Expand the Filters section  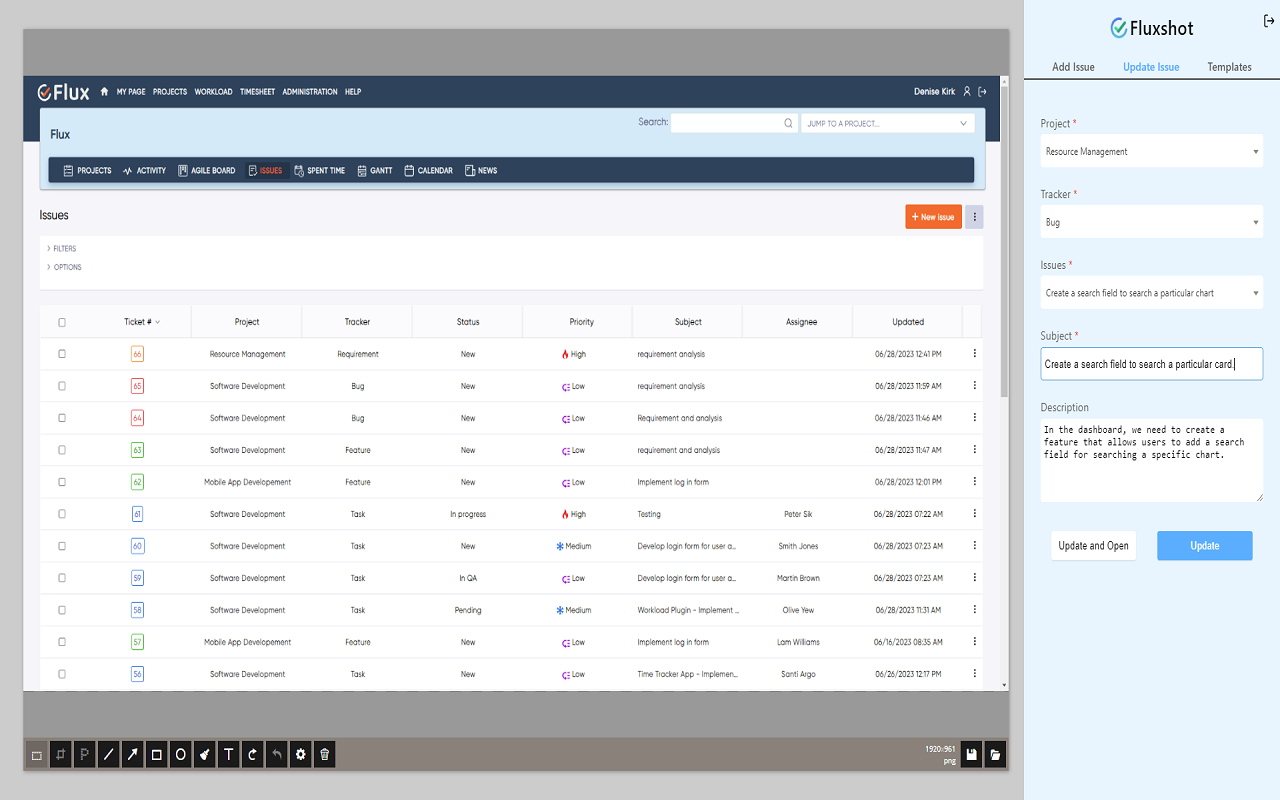point(61,248)
